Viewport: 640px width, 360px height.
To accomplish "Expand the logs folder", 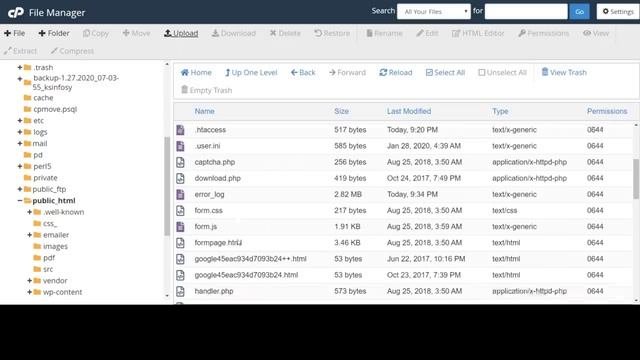I will [20, 132].
